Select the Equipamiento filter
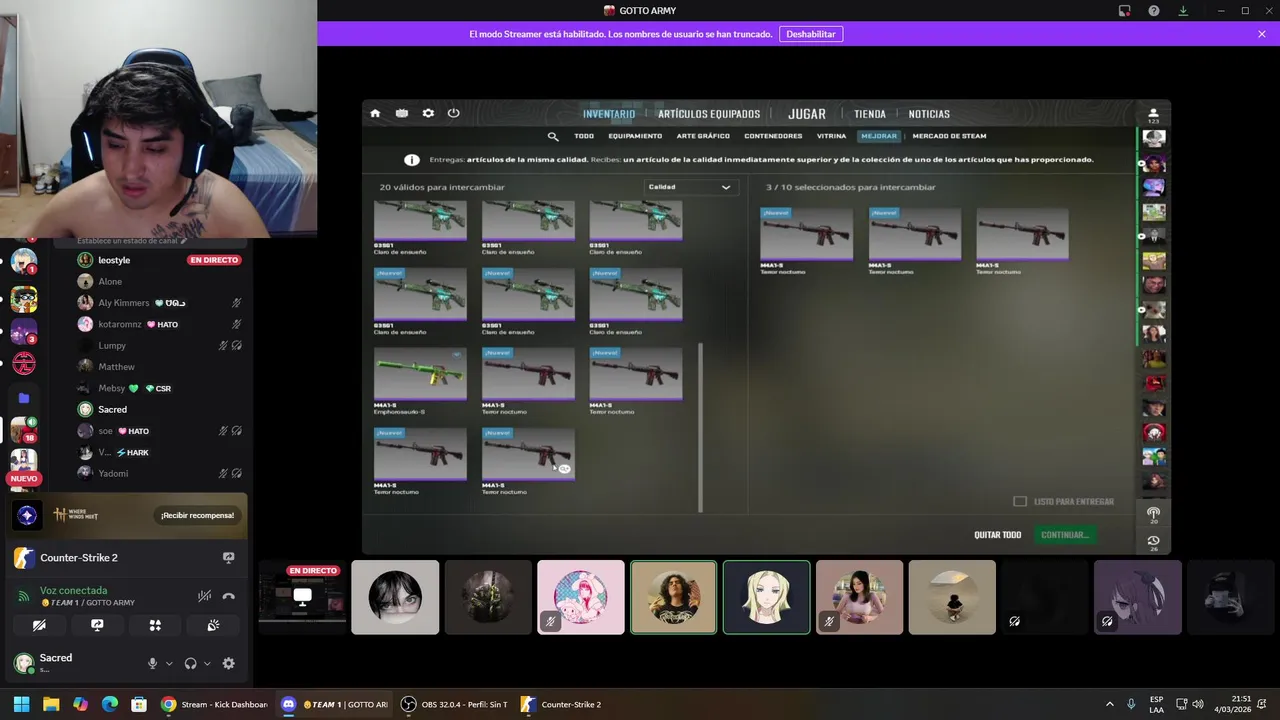Viewport: 1280px width, 720px height. coord(635,136)
